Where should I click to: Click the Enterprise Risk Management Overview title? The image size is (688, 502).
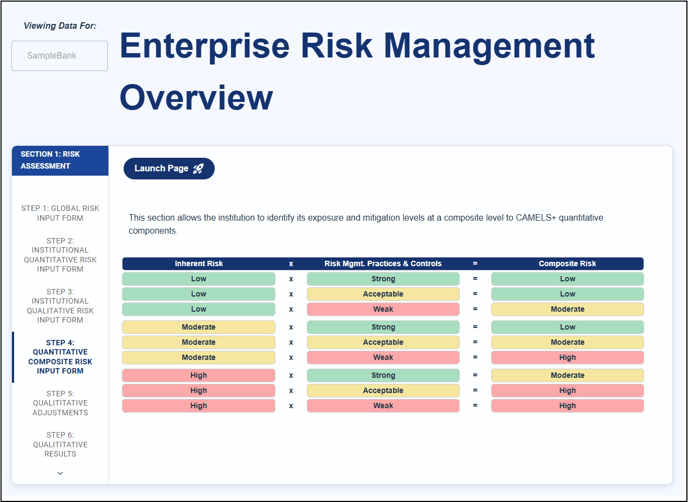(x=357, y=71)
